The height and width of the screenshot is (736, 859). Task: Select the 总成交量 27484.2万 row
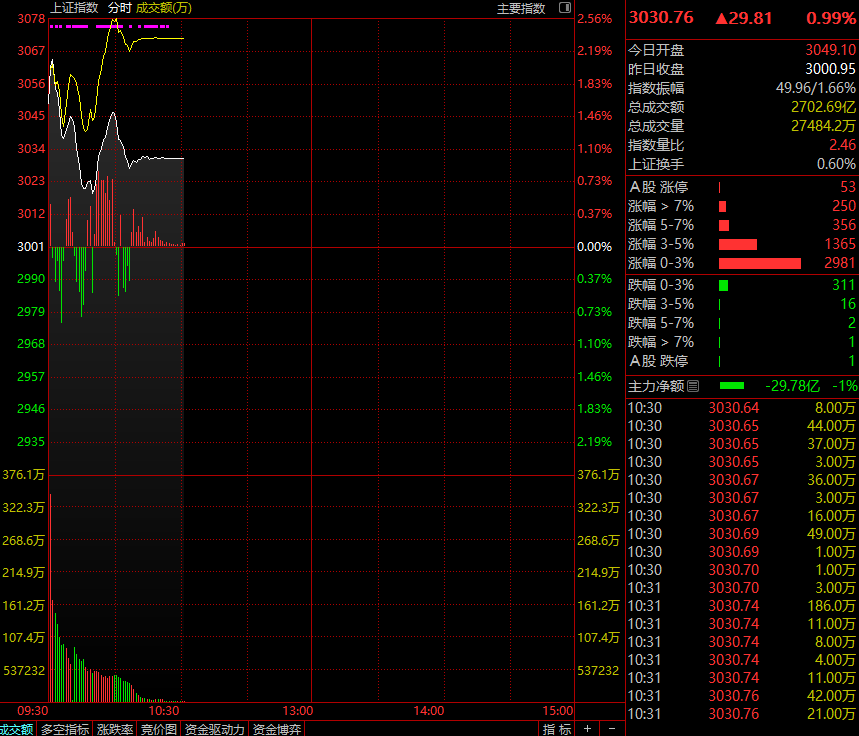coord(742,126)
